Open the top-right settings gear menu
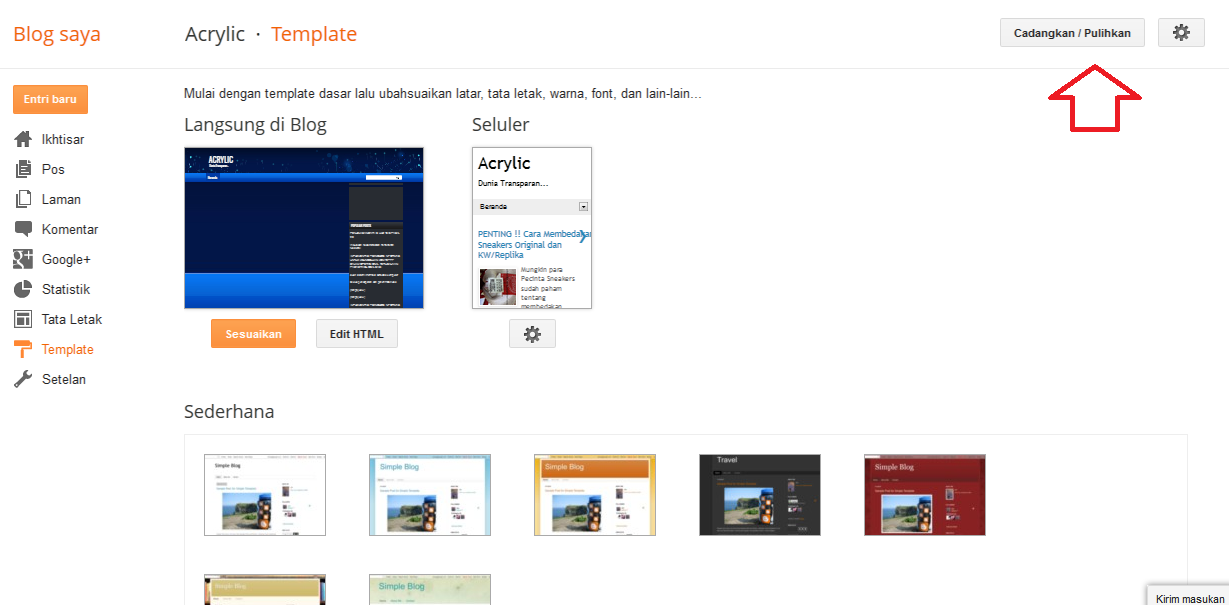The height and width of the screenshot is (605, 1229). pos(1181,32)
